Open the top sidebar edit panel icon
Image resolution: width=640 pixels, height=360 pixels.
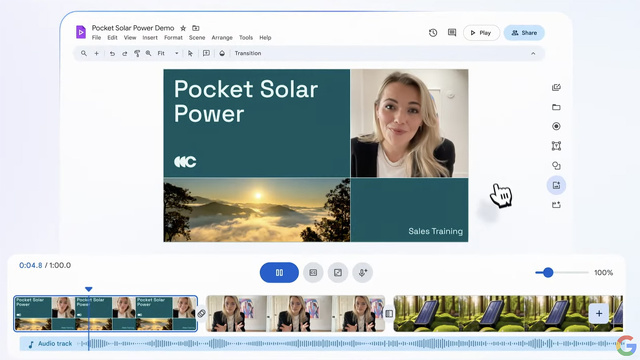pos(556,87)
